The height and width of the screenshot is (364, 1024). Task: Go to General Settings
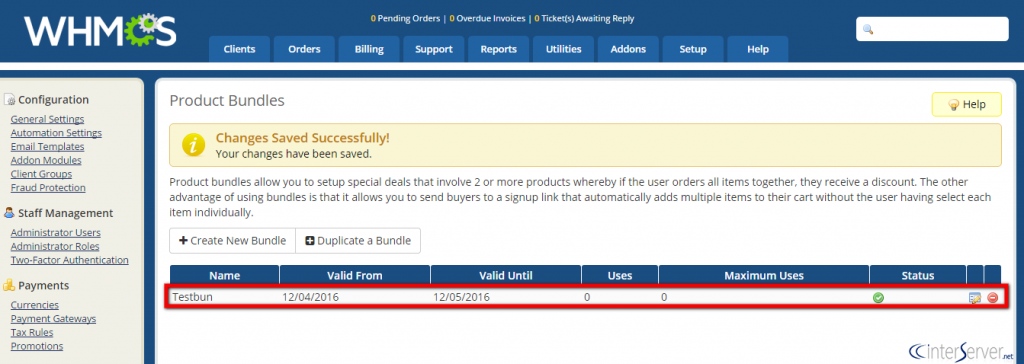[x=47, y=119]
